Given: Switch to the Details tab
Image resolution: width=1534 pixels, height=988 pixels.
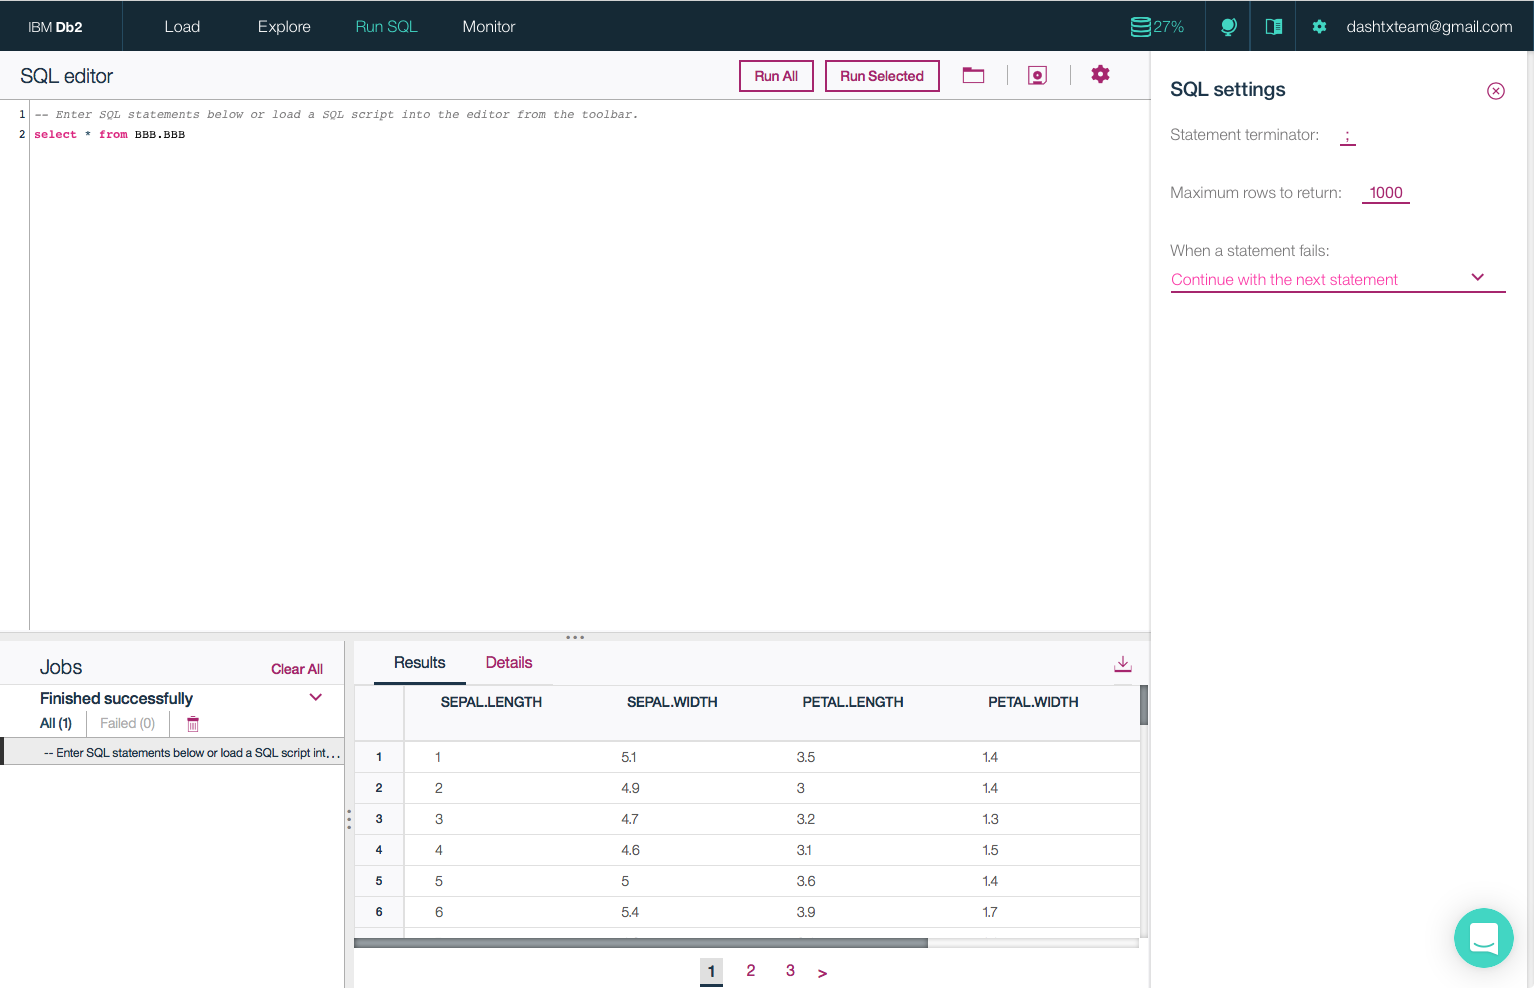Looking at the screenshot, I should pos(508,663).
